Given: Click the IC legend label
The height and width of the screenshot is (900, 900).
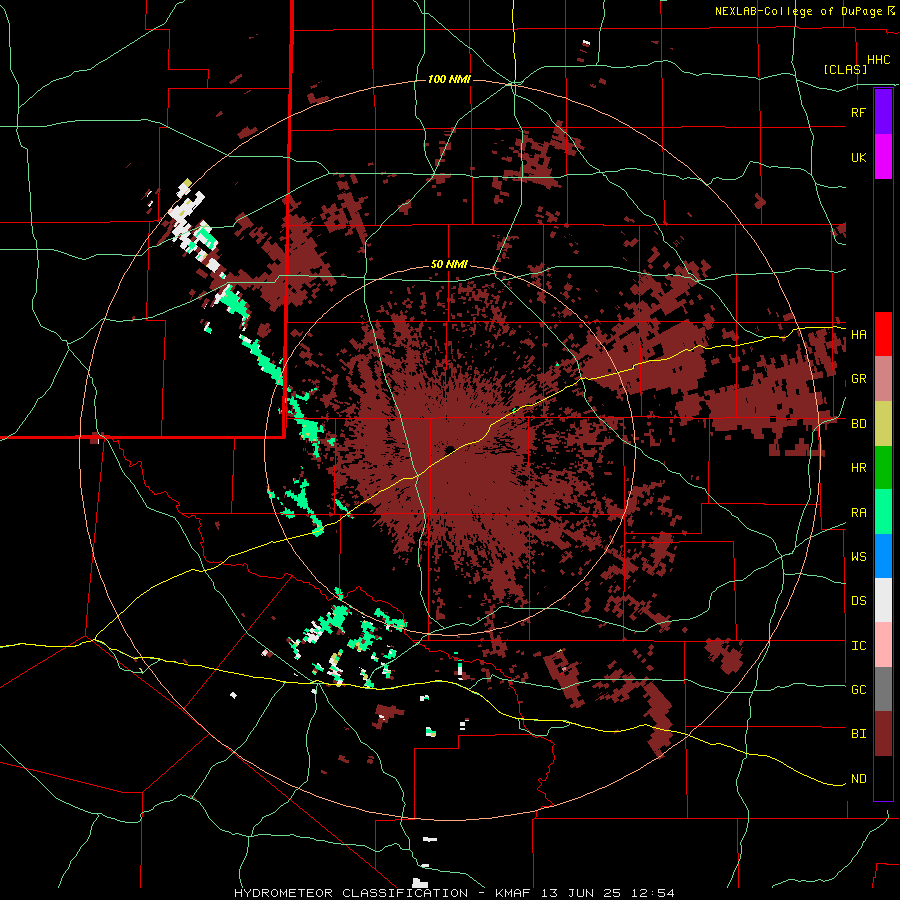Looking at the screenshot, I should click(x=858, y=646).
